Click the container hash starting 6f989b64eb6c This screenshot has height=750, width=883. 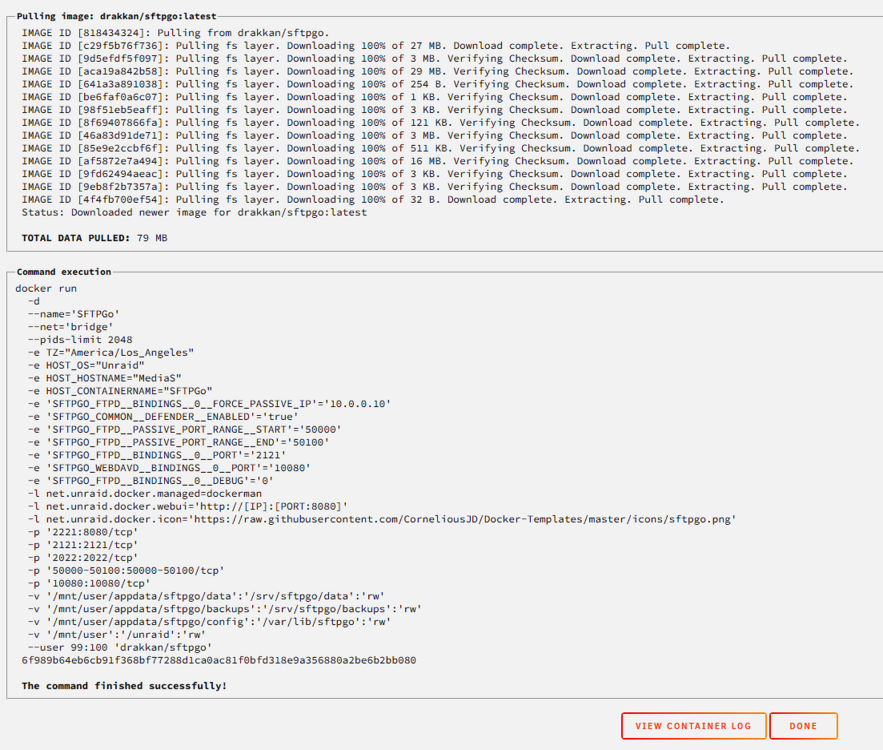(x=219, y=660)
